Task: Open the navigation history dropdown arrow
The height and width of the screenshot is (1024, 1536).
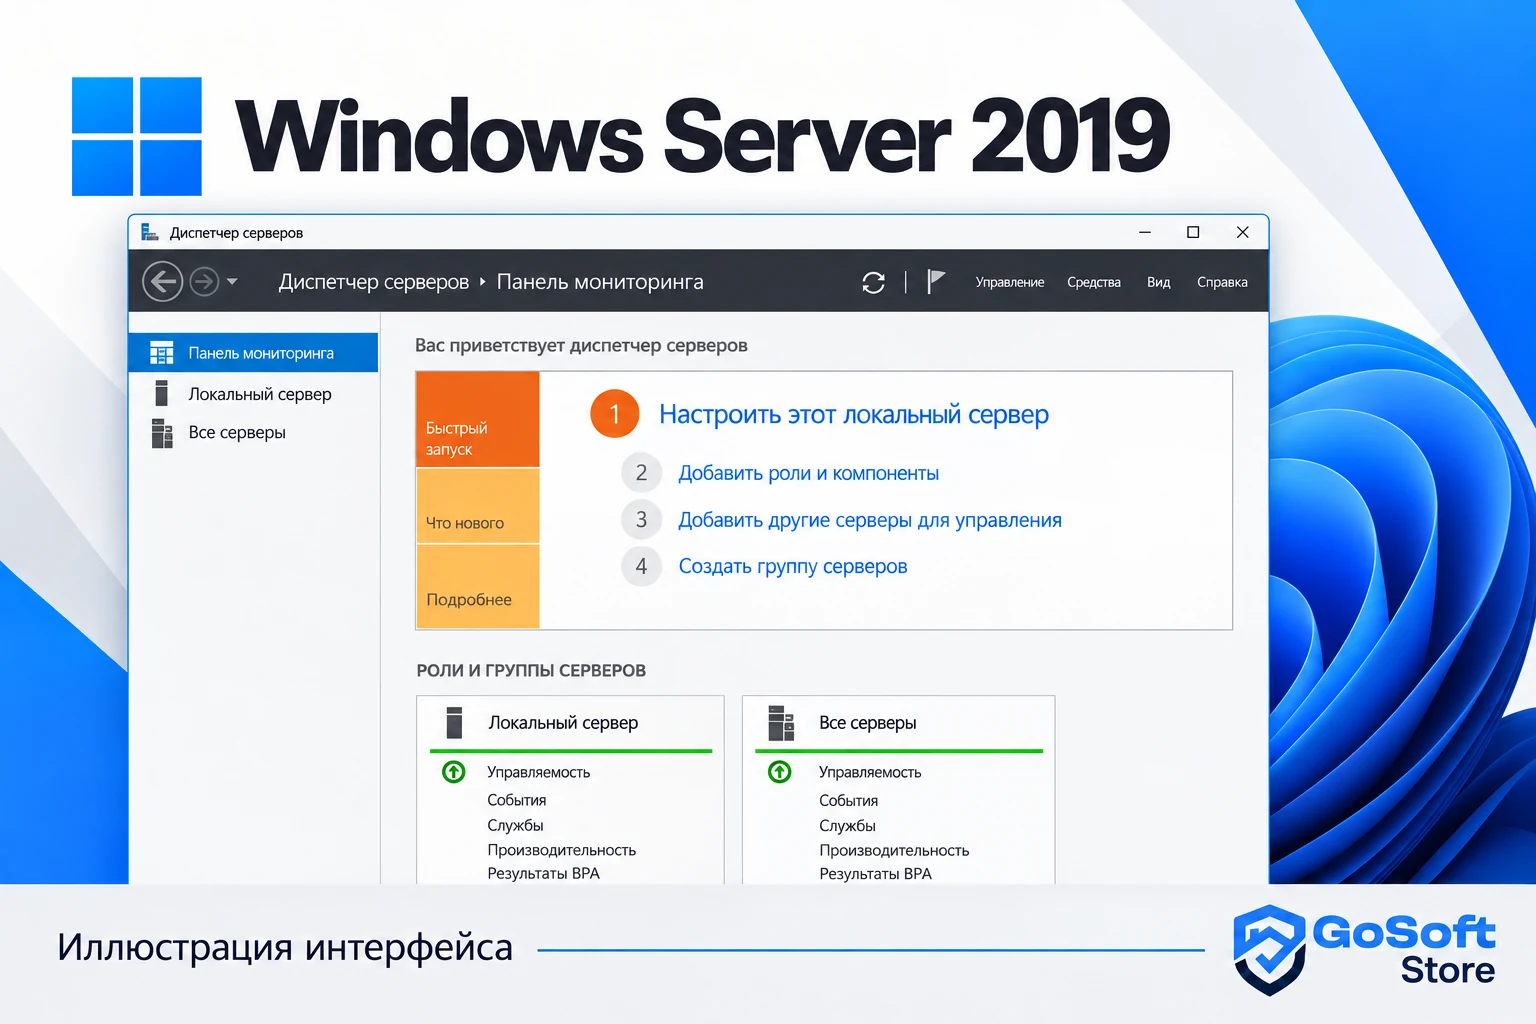Action: [232, 282]
